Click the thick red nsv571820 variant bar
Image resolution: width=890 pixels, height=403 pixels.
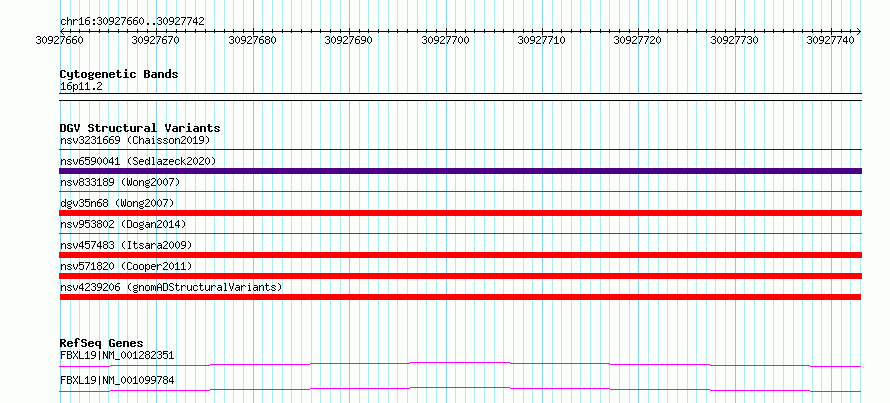click(461, 276)
